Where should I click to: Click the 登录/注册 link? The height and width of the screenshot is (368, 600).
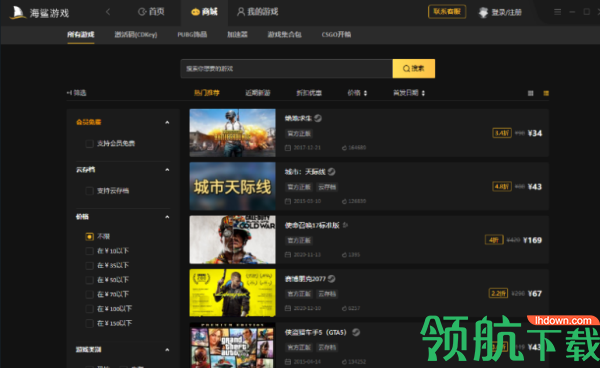click(x=507, y=13)
